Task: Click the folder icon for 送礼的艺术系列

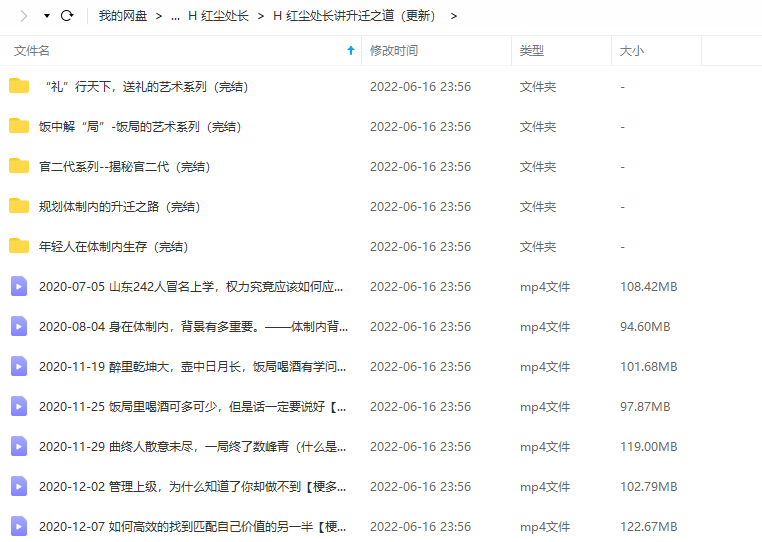Action: tap(19, 86)
